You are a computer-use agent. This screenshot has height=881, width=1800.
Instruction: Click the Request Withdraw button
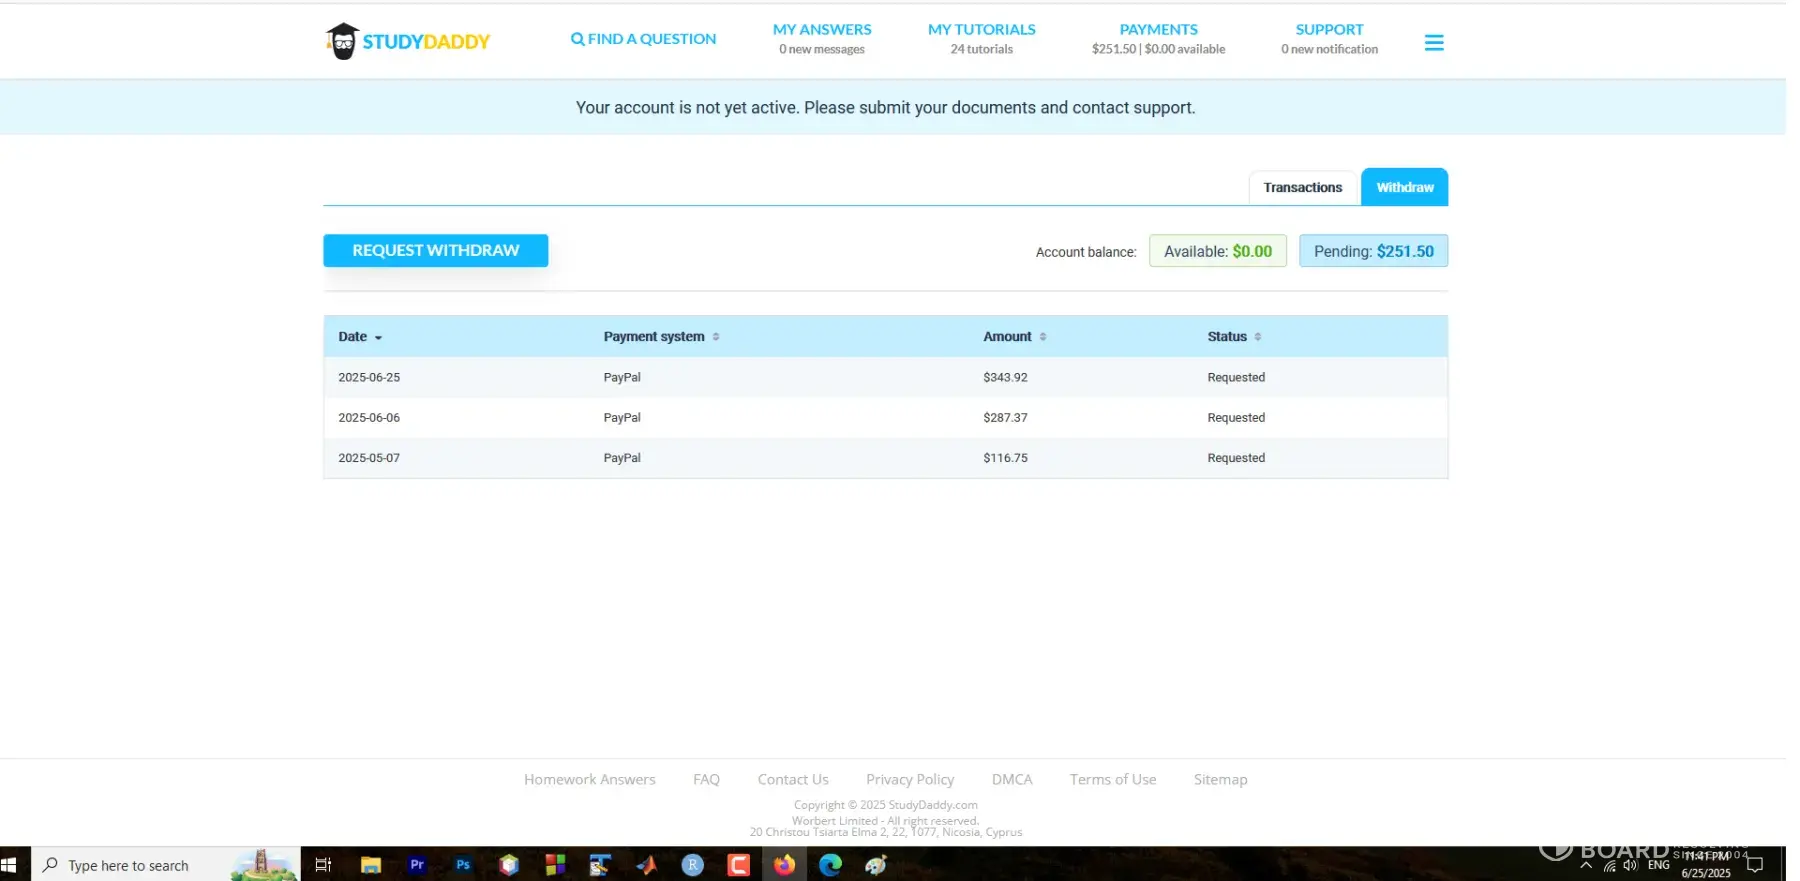point(435,251)
